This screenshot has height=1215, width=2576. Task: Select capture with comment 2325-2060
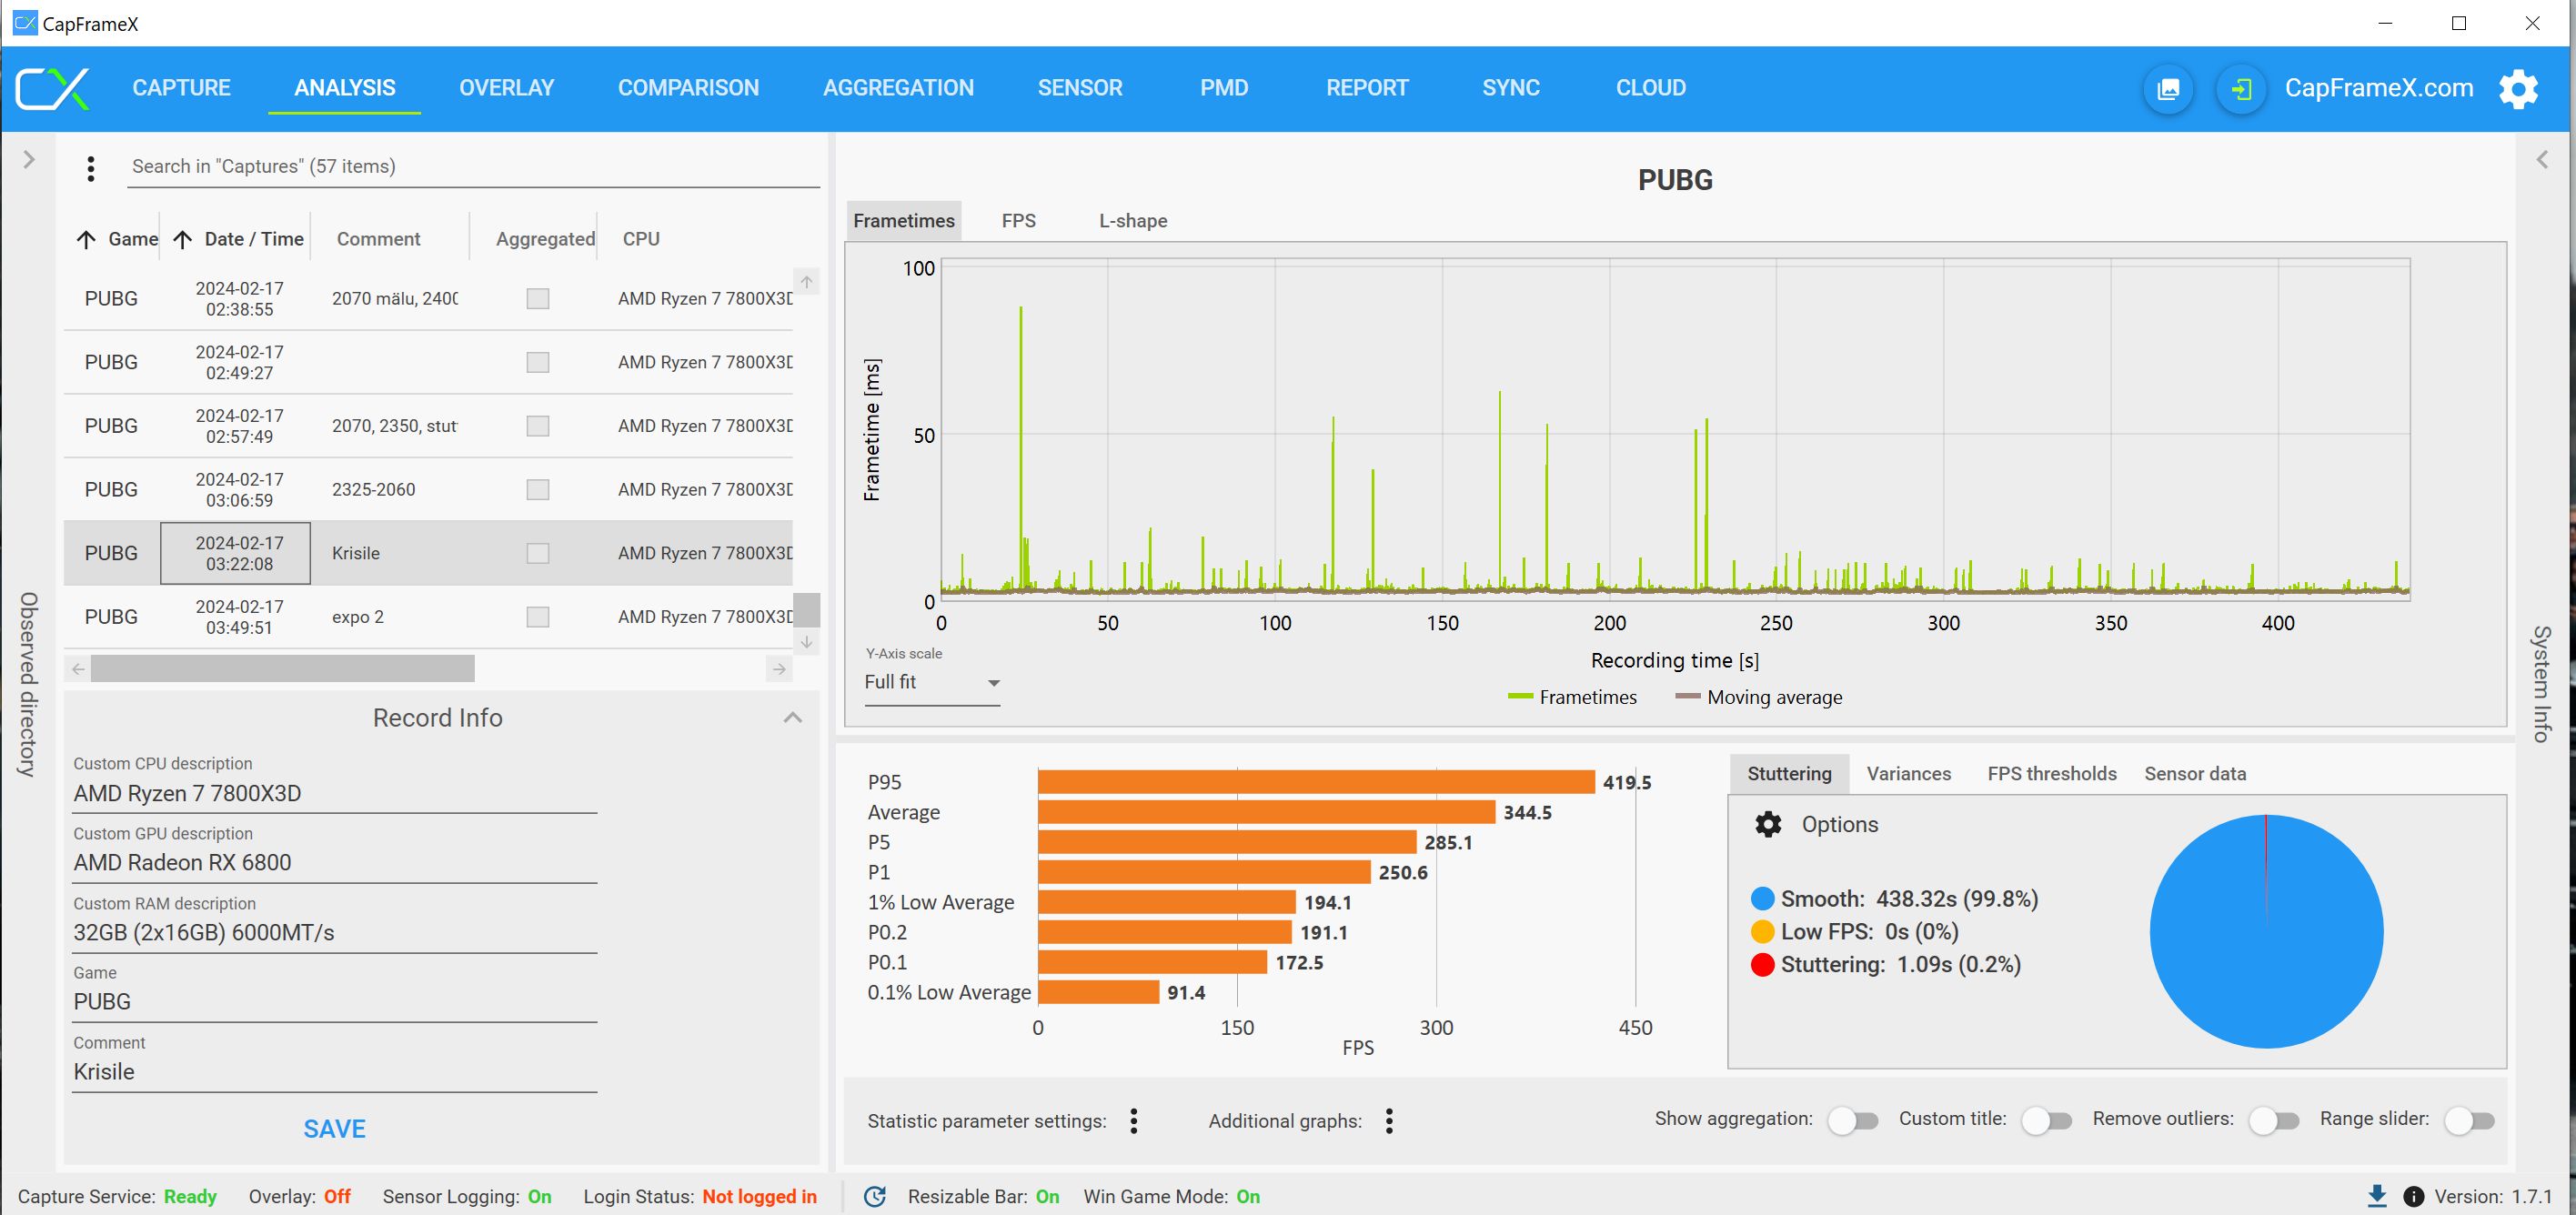click(428, 490)
